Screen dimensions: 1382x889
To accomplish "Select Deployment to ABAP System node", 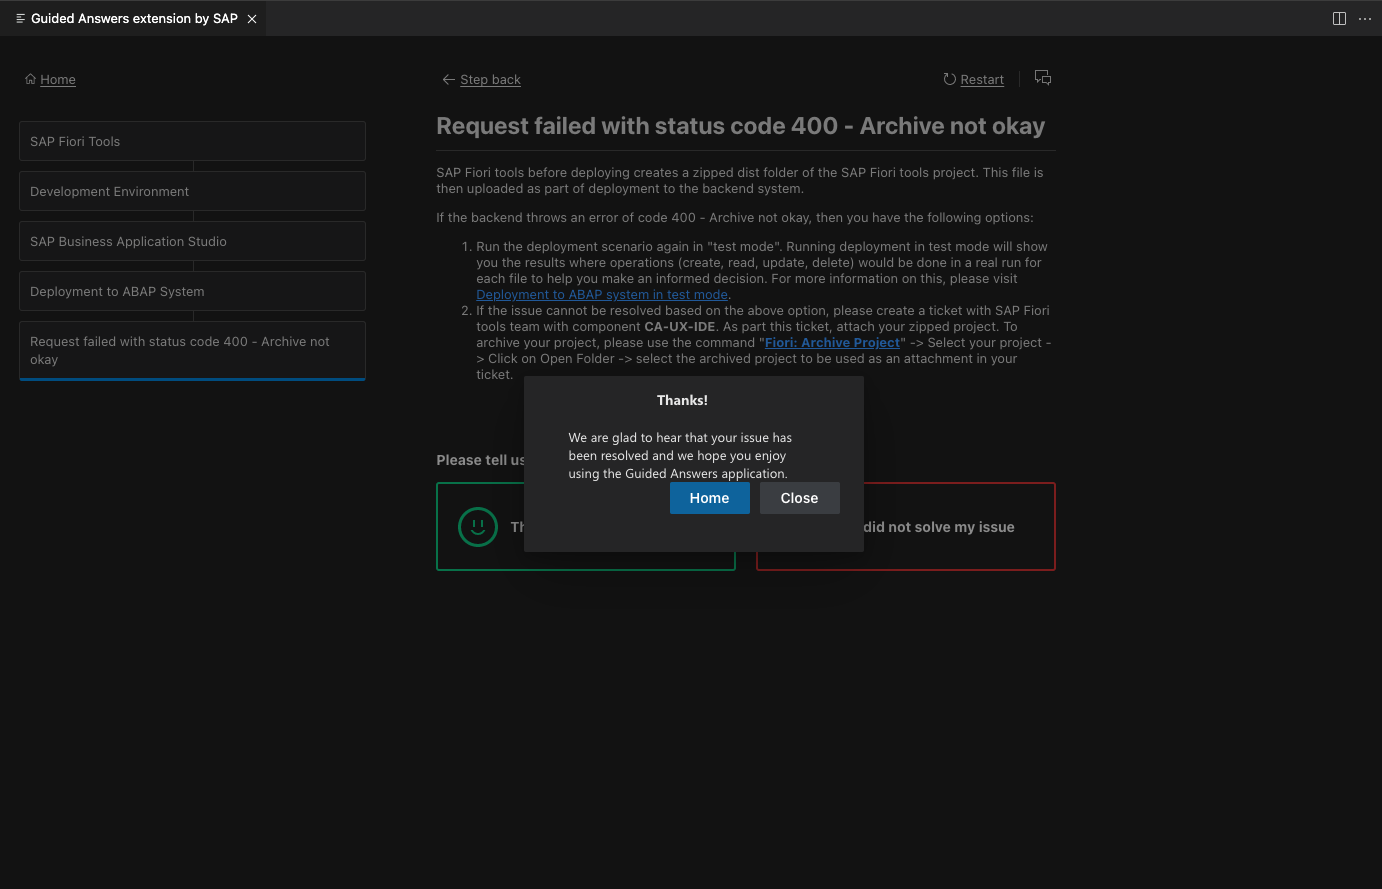I will tap(192, 291).
